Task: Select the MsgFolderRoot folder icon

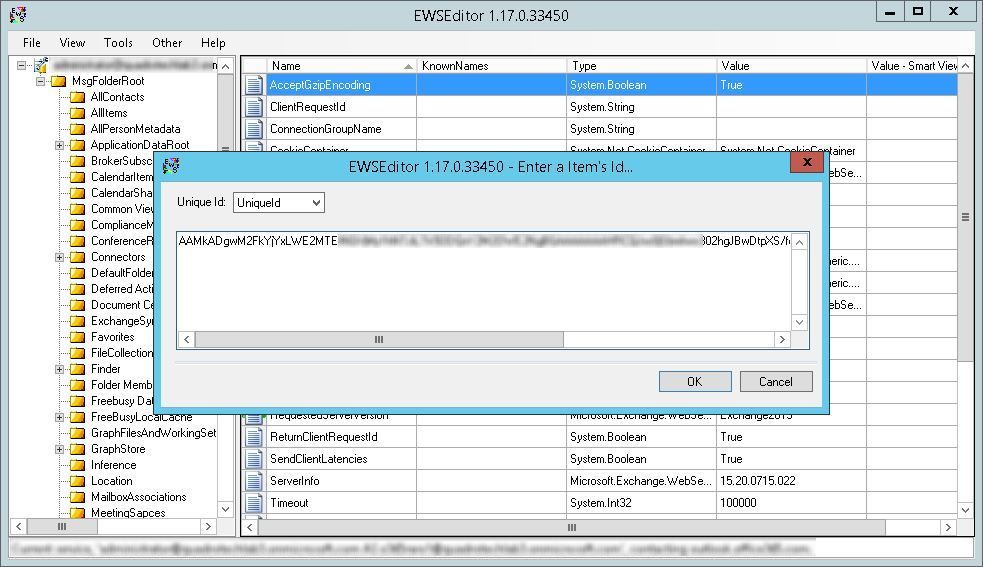Action: (x=58, y=81)
